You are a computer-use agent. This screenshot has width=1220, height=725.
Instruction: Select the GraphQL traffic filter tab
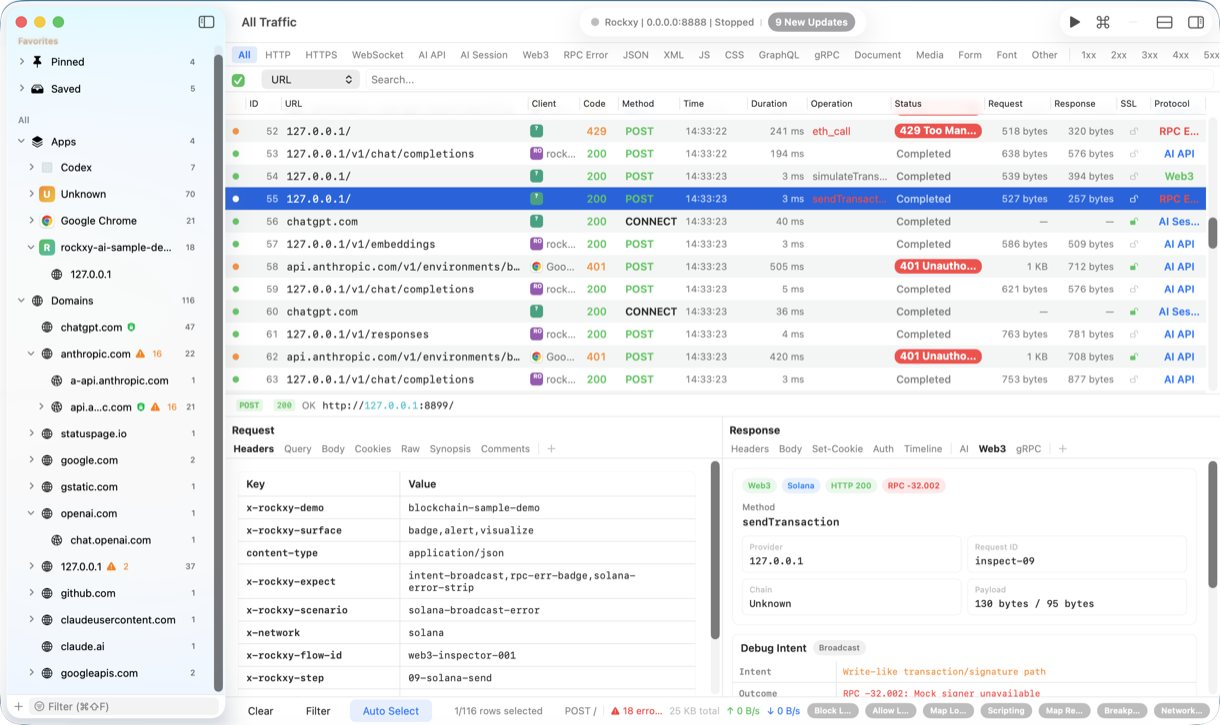point(778,55)
